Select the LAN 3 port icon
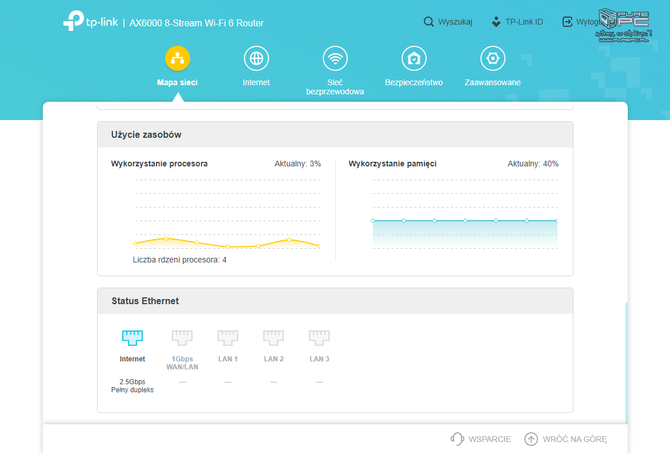Image resolution: width=670 pixels, height=454 pixels. click(319, 338)
